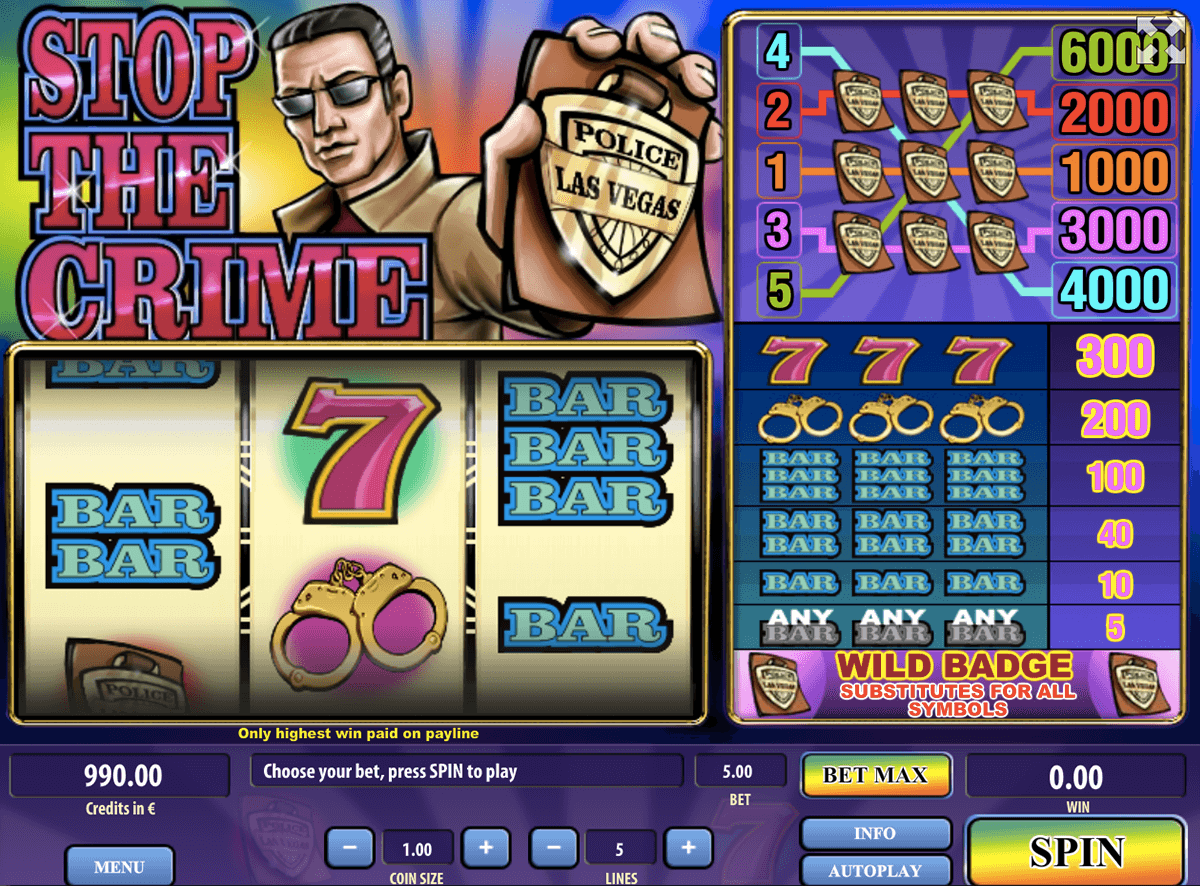This screenshot has height=886, width=1200.
Task: Increase coin size with plus button
Action: pos(486,848)
